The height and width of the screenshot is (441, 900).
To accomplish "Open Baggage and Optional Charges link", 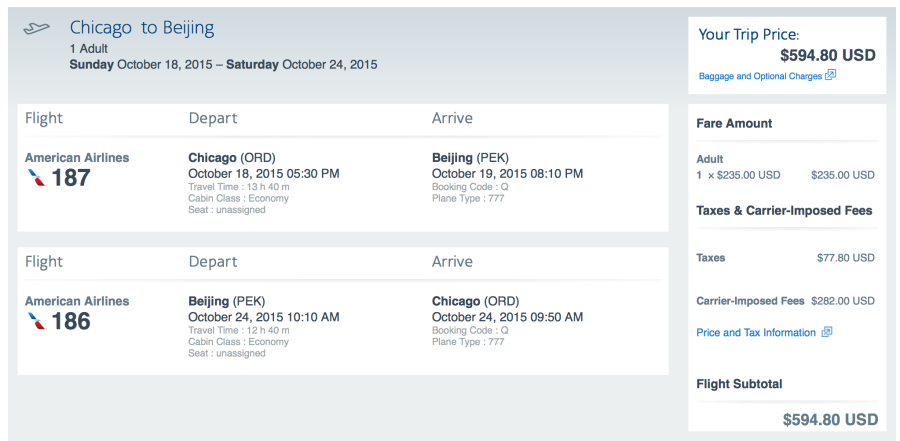I will 761,76.
